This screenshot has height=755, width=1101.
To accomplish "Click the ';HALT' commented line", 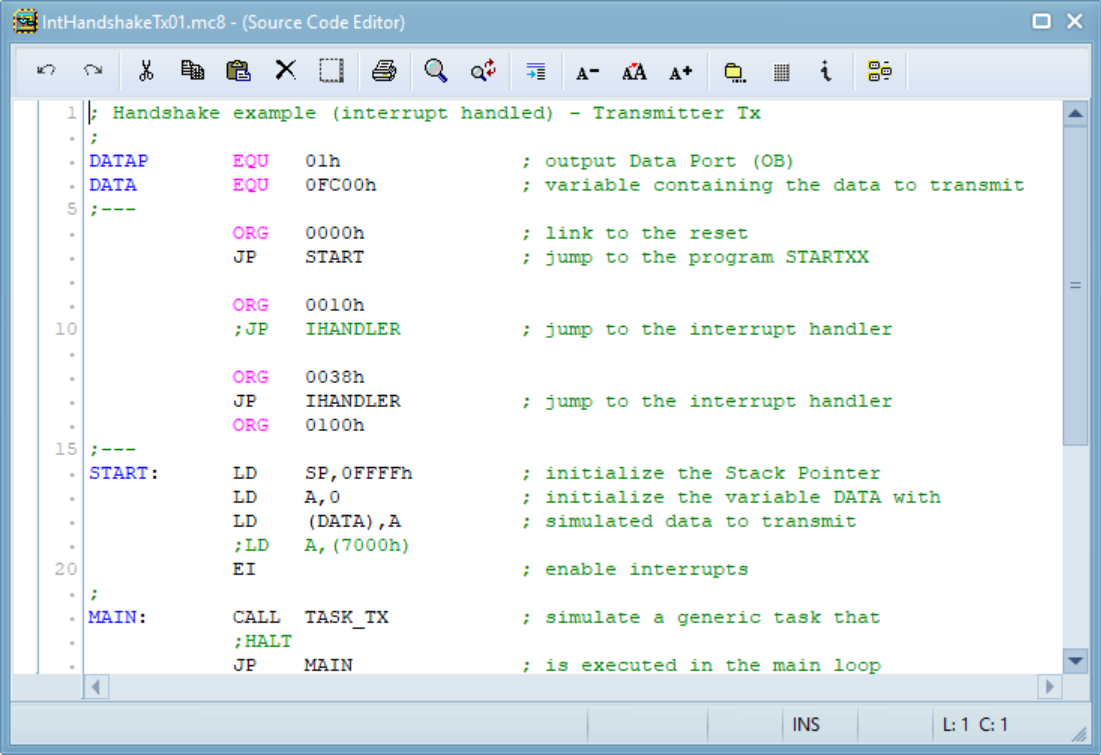I will [x=262, y=641].
